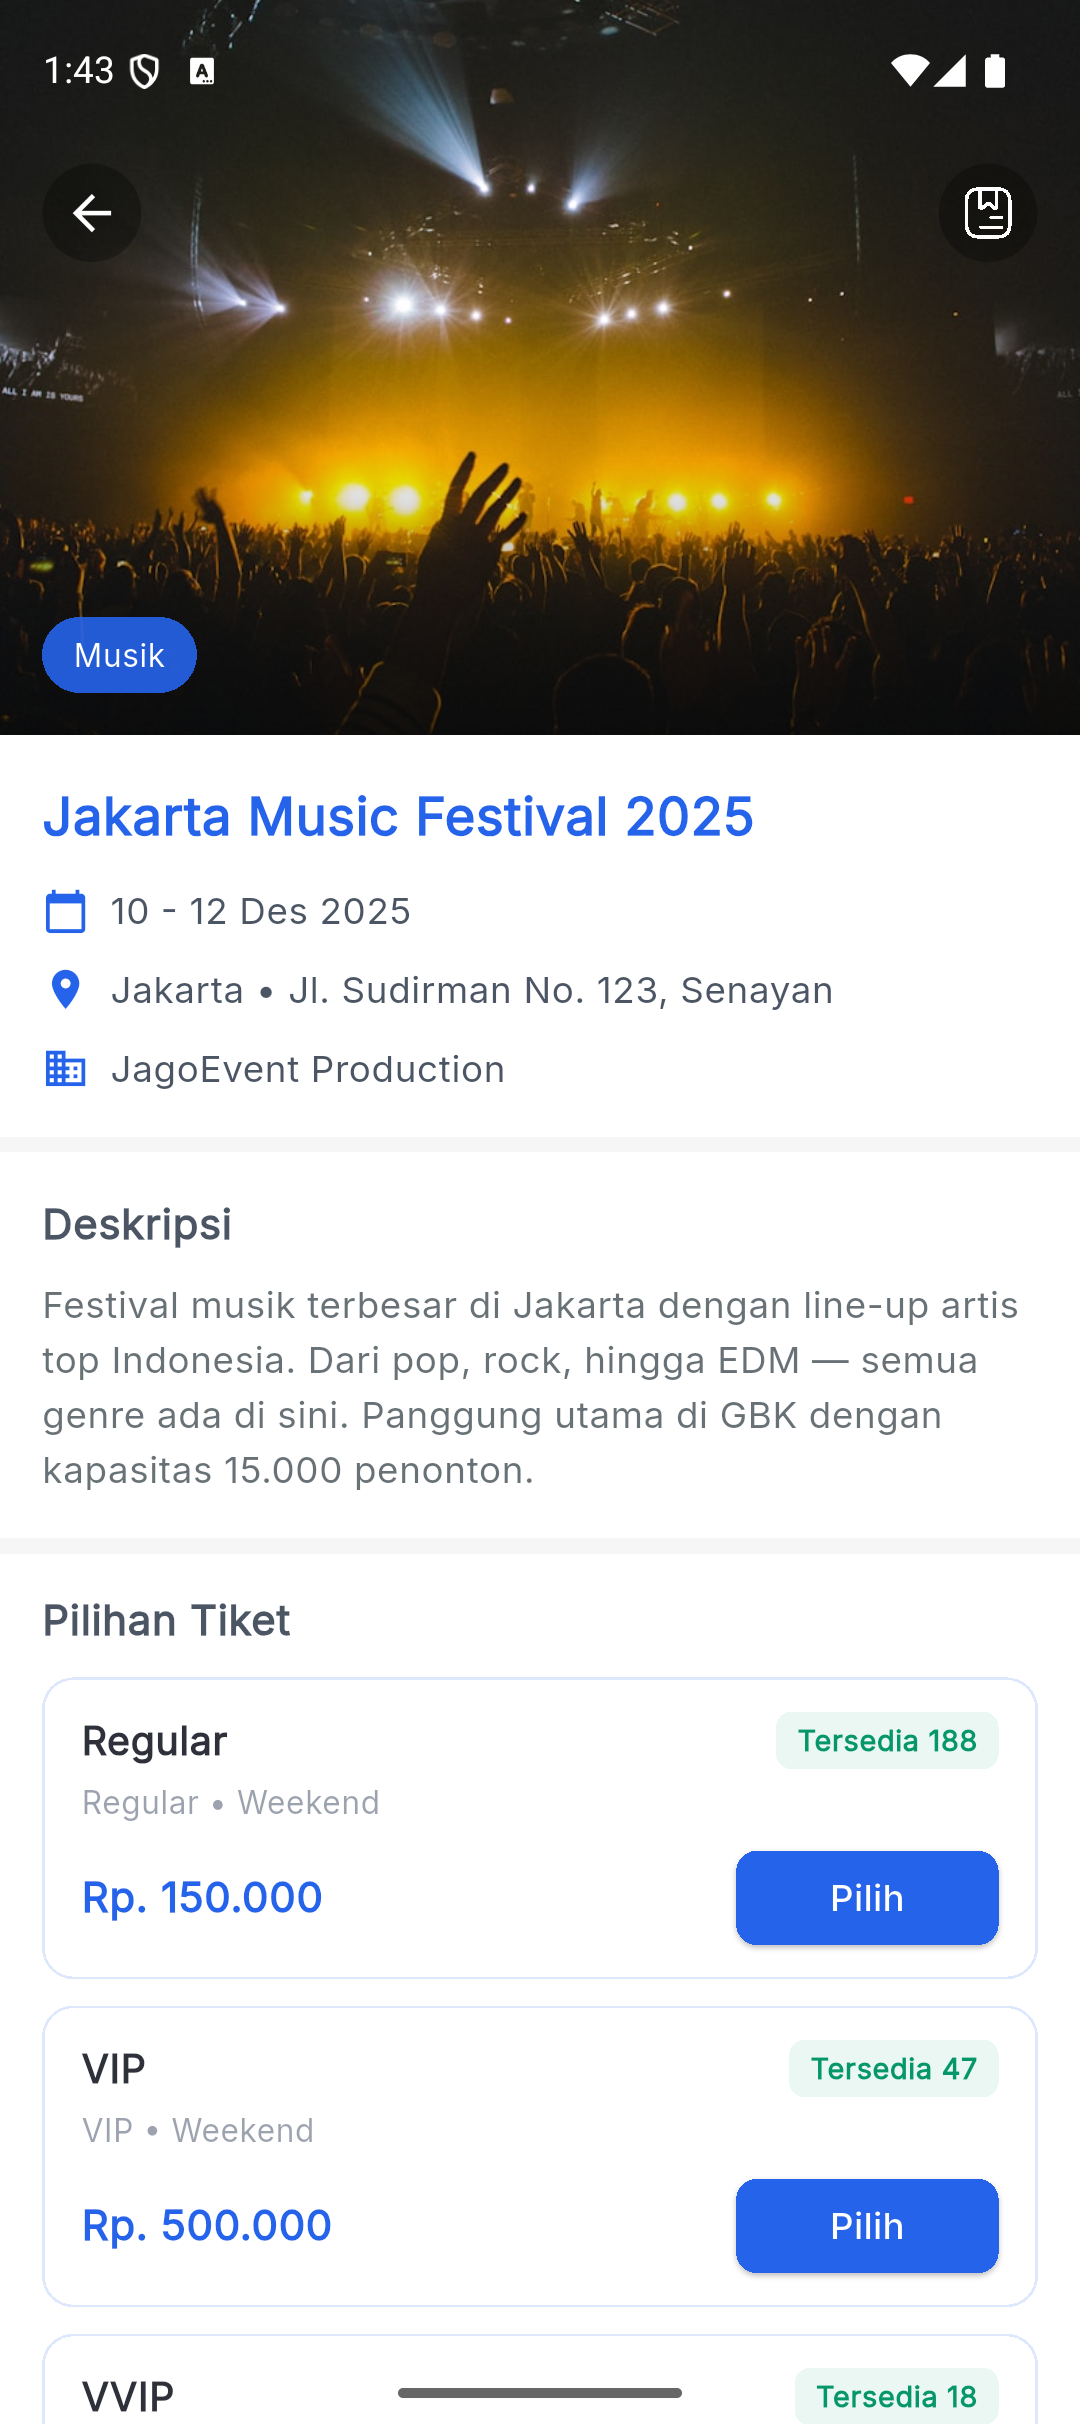The image size is (1080, 2424).
Task: Tap the VVIP ticket name
Action: click(x=128, y=2396)
